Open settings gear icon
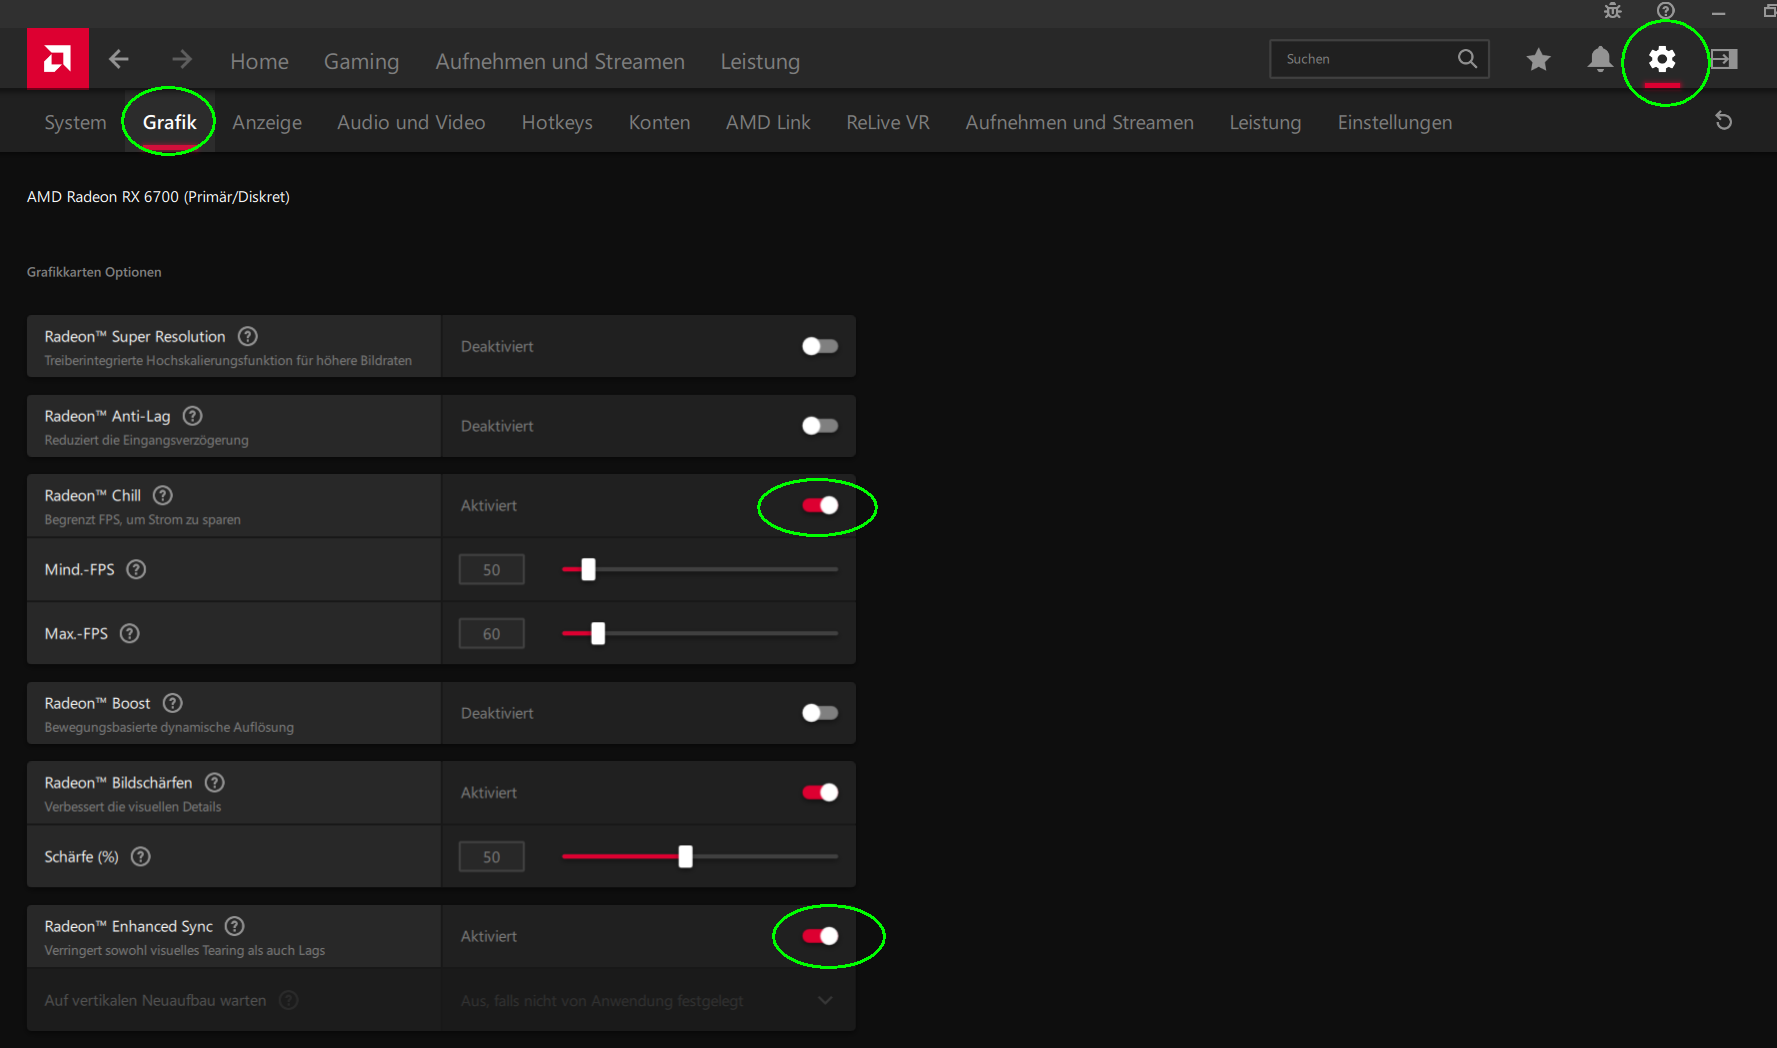The image size is (1777, 1048). pos(1662,60)
